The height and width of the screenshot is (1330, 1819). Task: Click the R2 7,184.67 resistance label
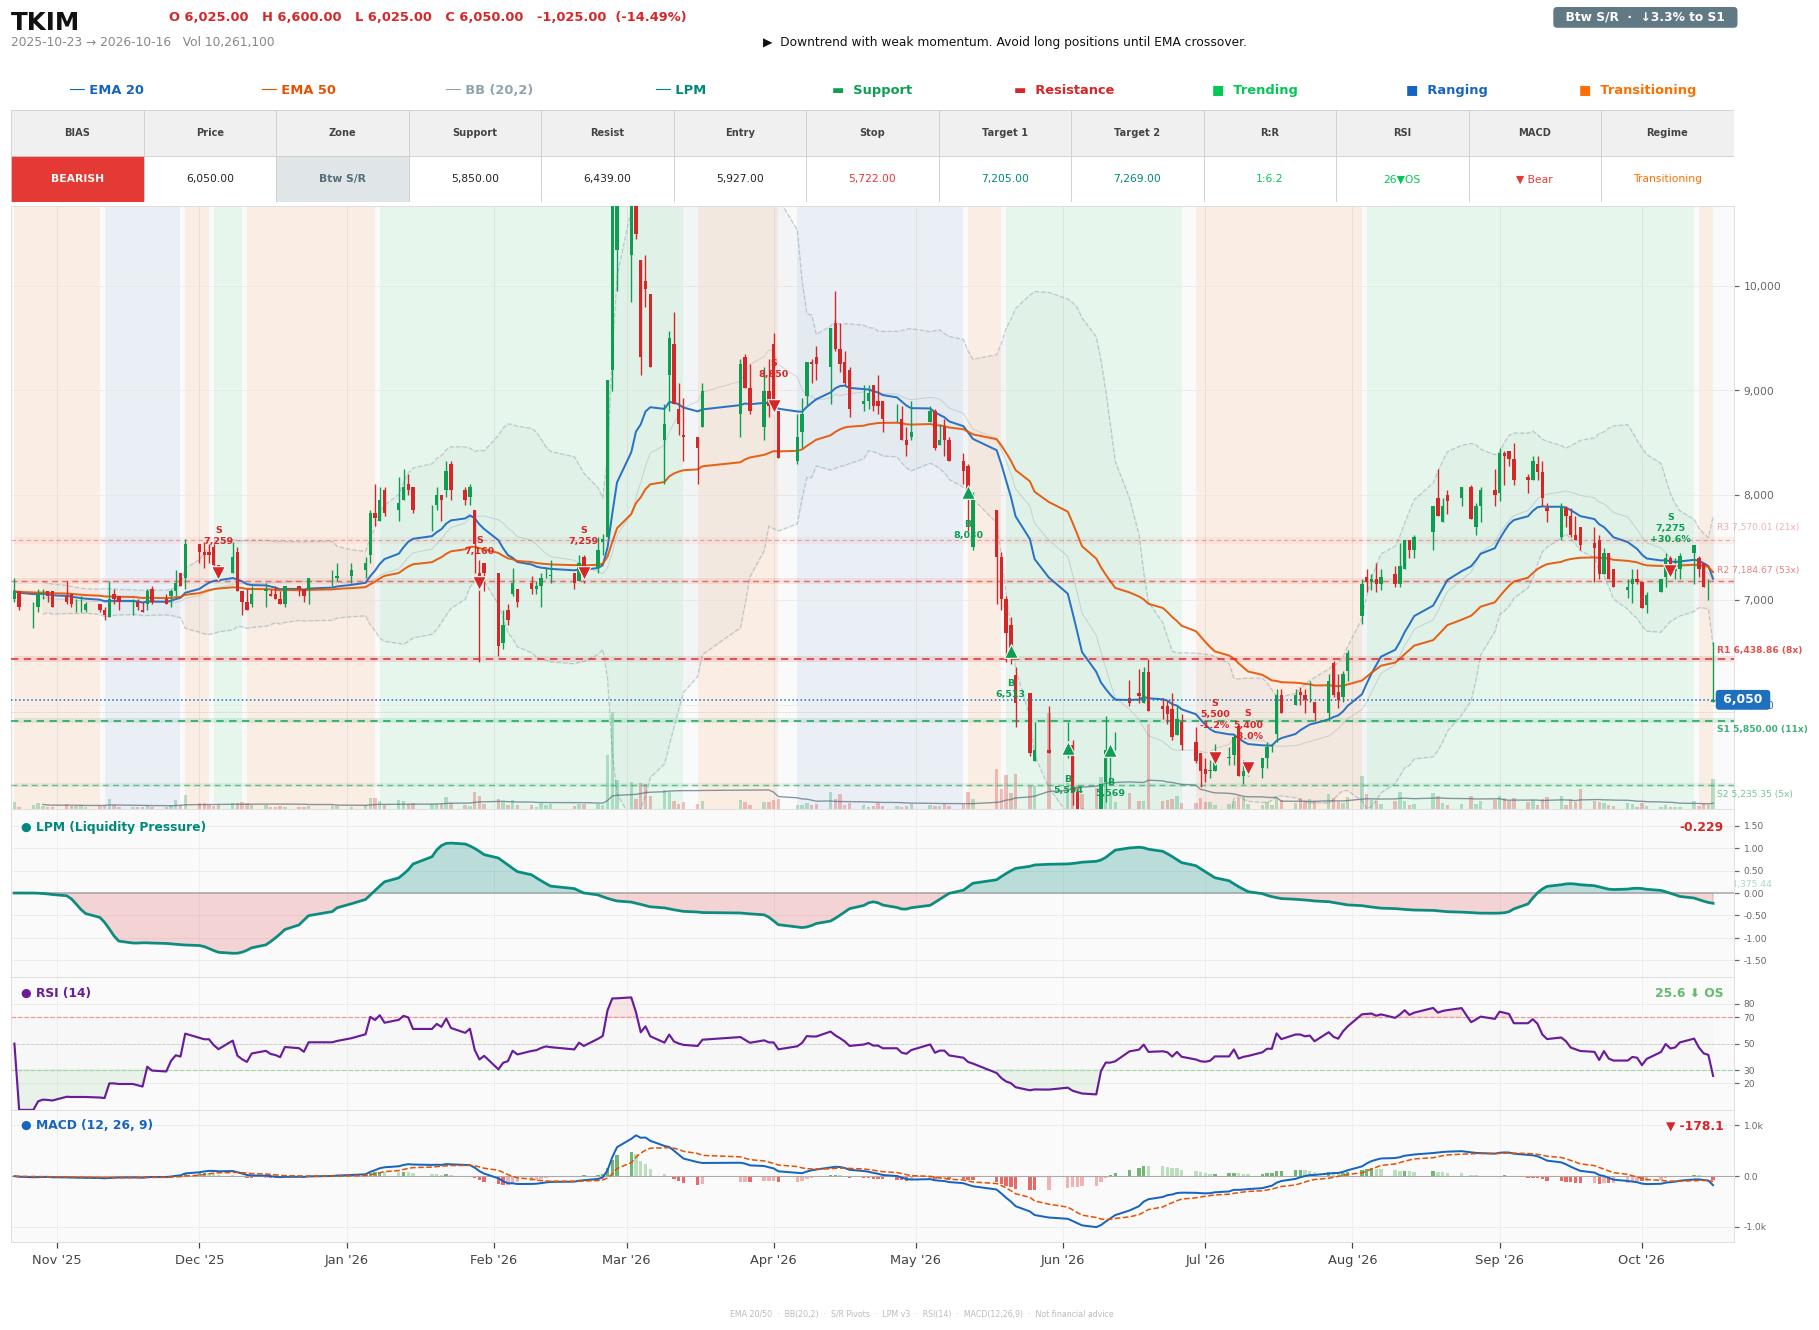[x=1757, y=570]
